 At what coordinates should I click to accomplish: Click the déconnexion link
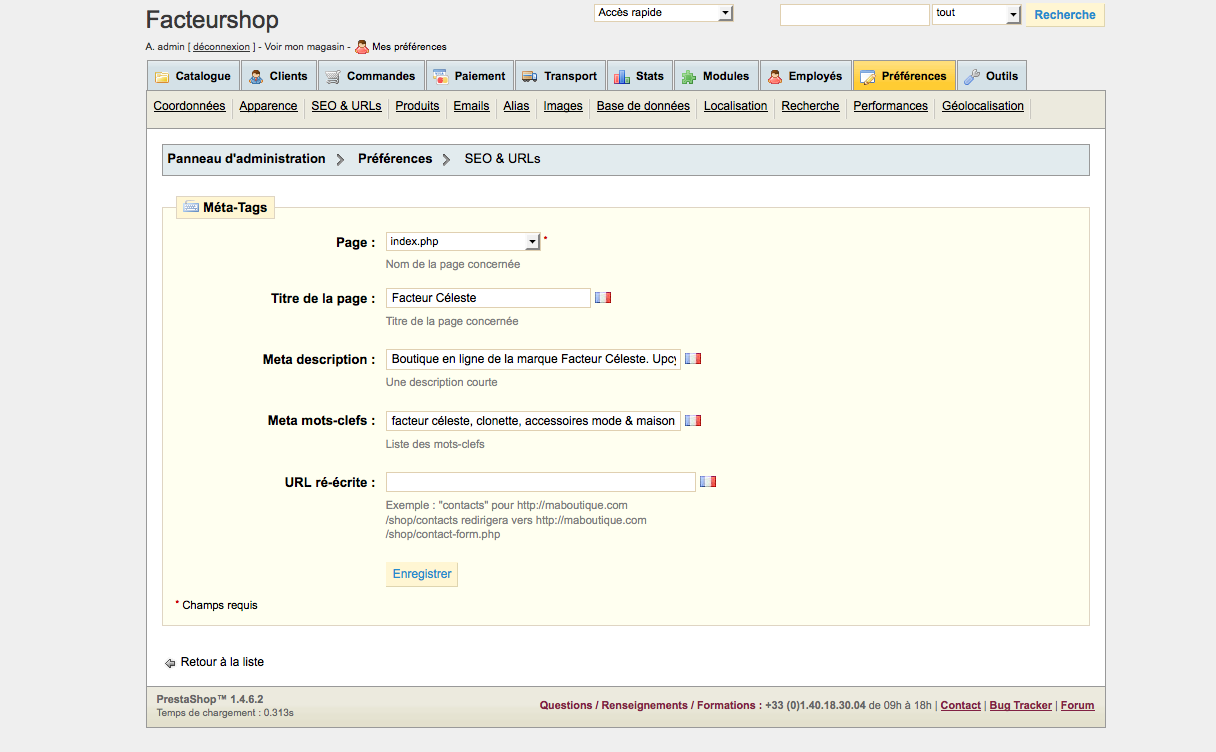pyautogui.click(x=221, y=47)
